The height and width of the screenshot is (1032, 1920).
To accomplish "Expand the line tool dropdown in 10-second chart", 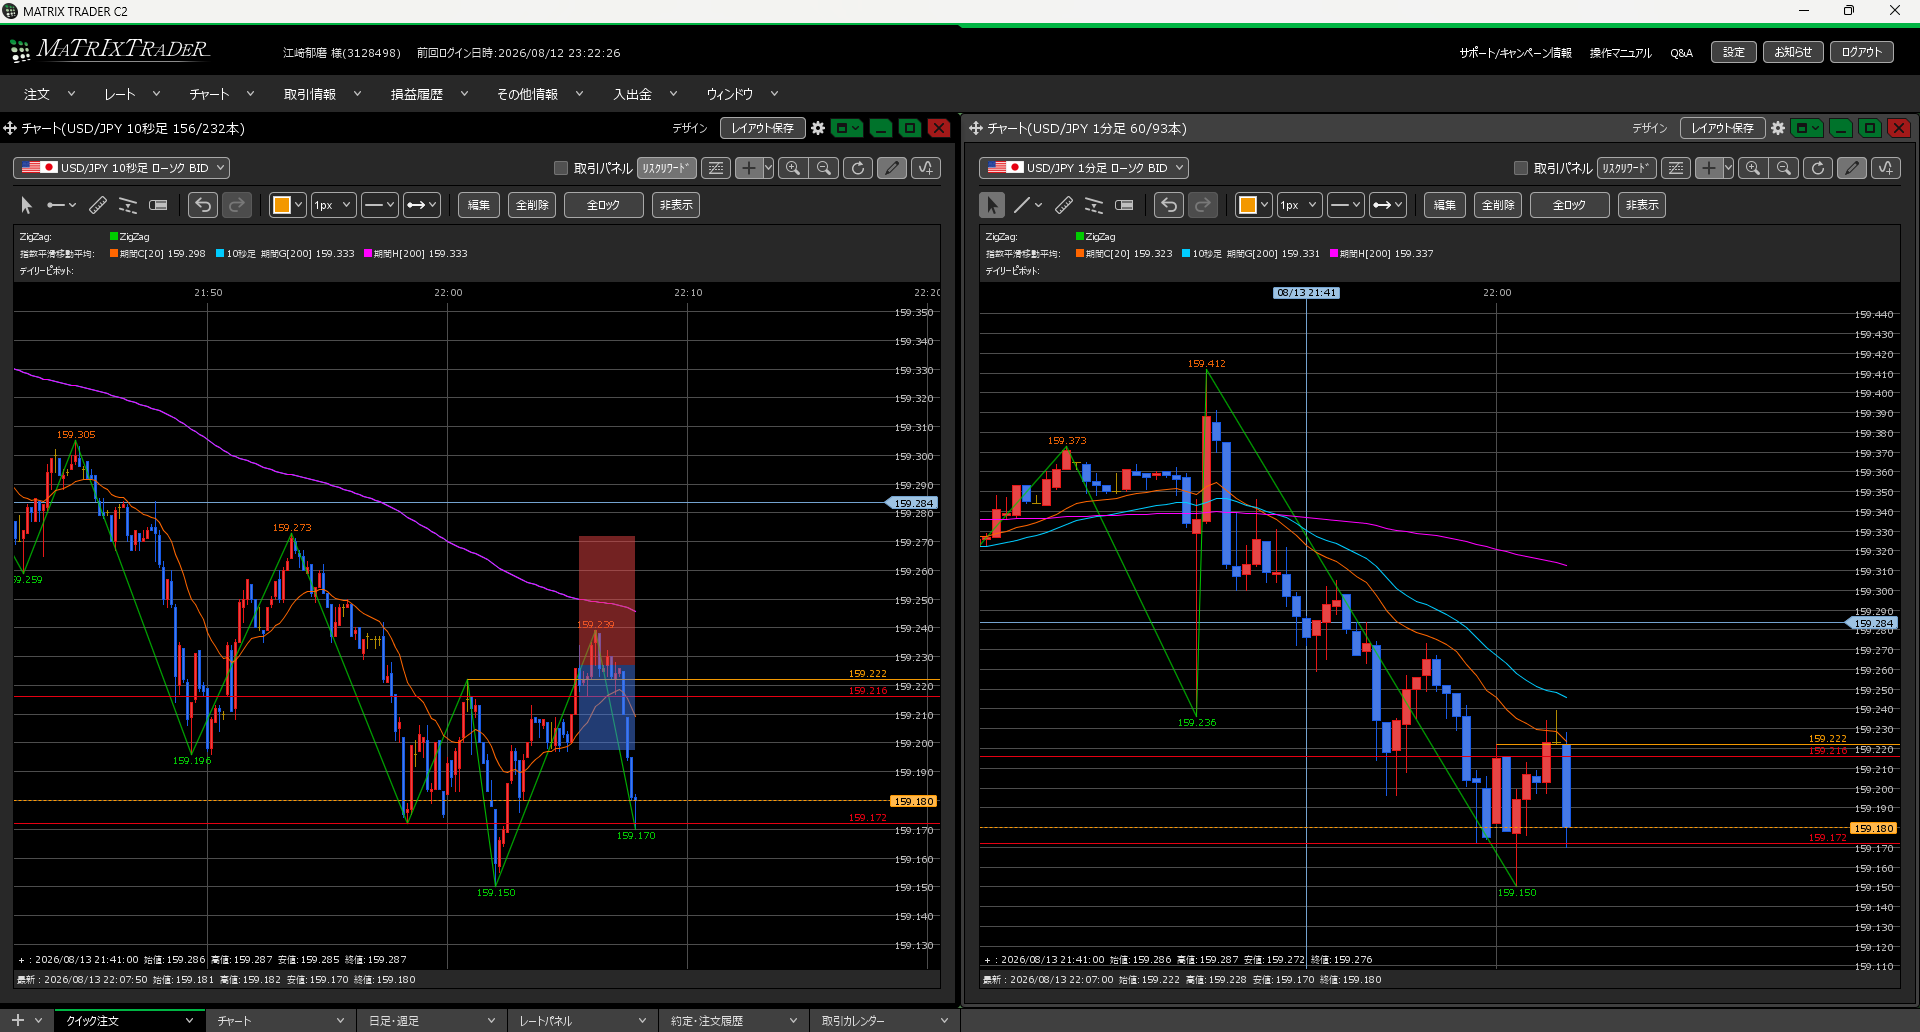I will pos(72,205).
